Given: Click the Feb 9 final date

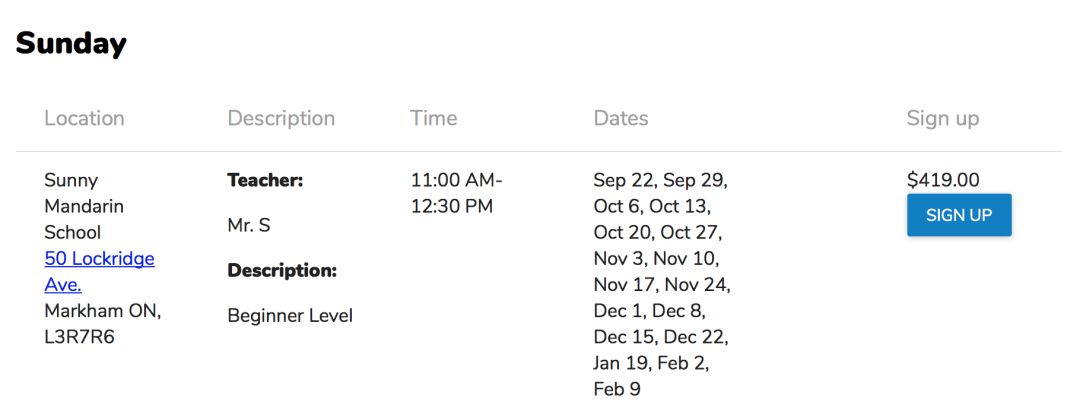Looking at the screenshot, I should coord(616,390).
